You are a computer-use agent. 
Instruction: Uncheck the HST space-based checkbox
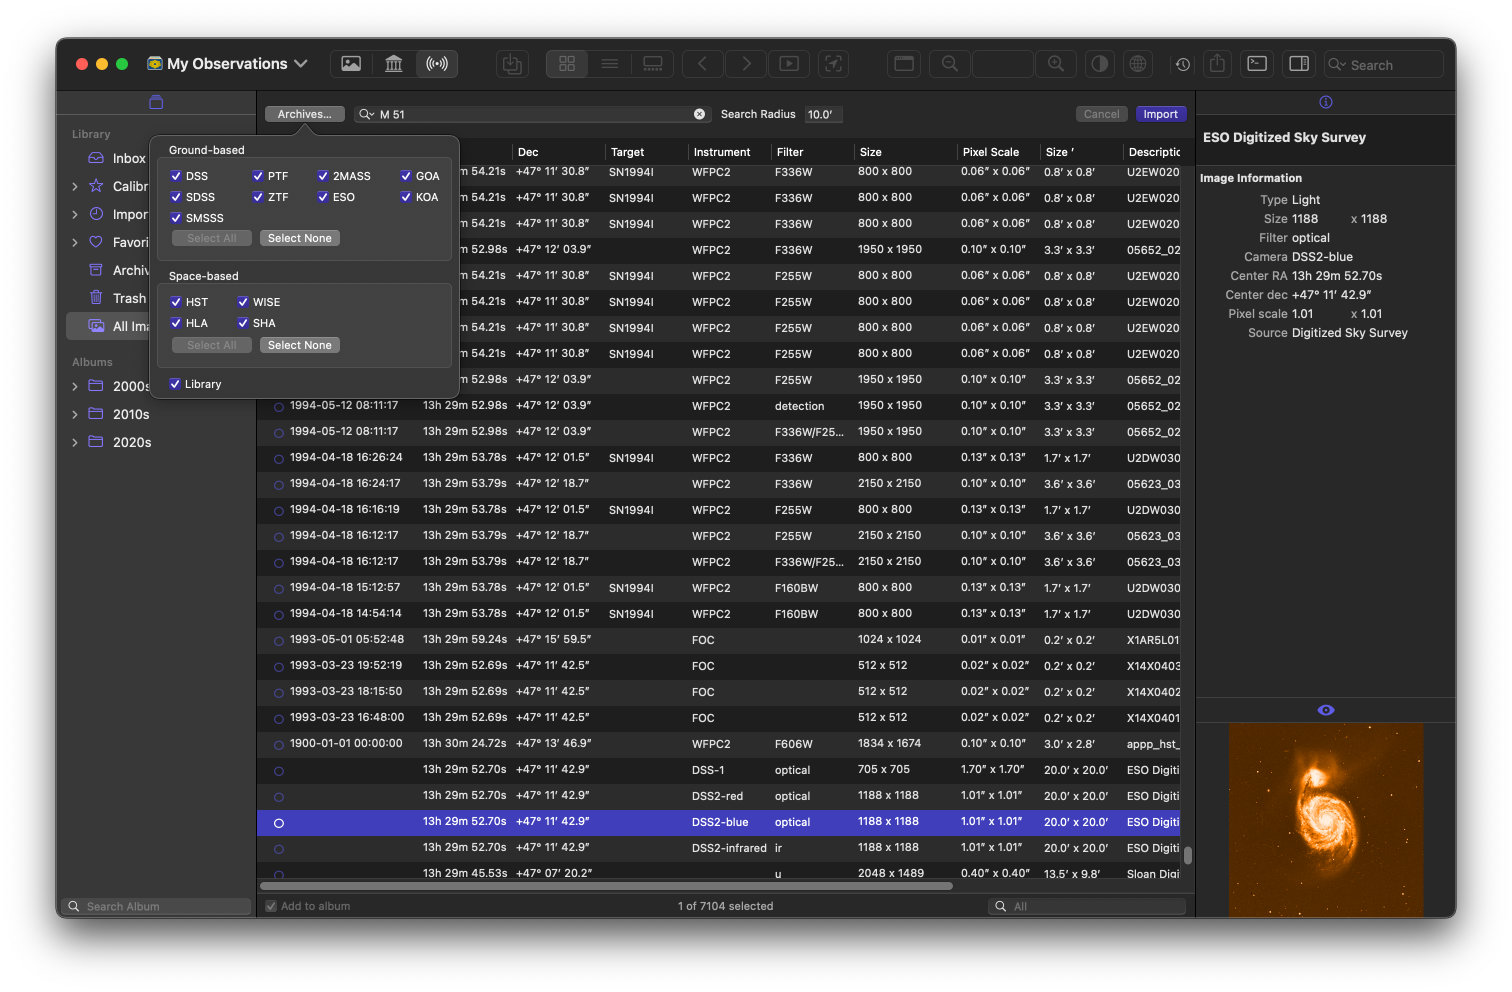click(x=176, y=302)
